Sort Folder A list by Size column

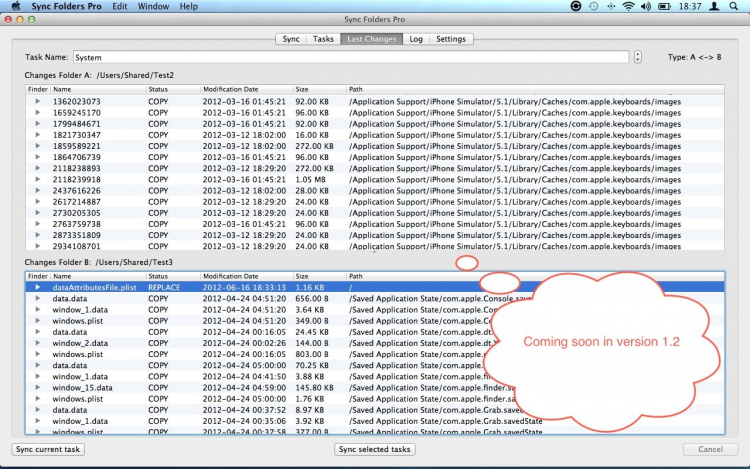tap(319, 89)
